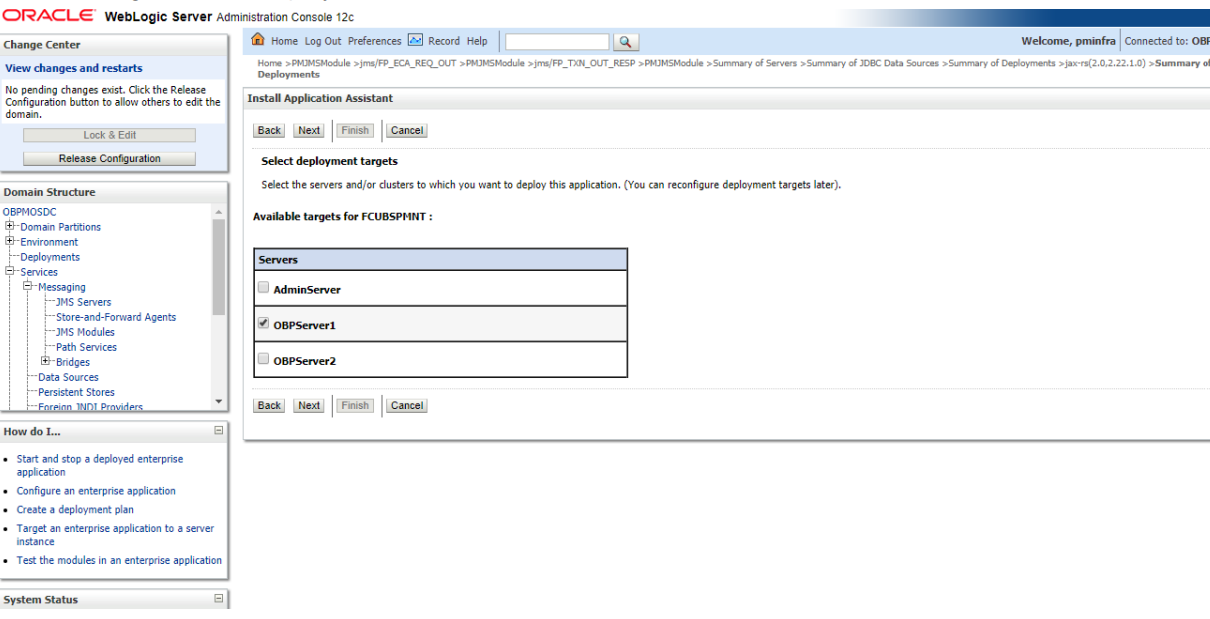Open Data Sources tree item
This screenshot has height=619, width=1210.
click(68, 377)
